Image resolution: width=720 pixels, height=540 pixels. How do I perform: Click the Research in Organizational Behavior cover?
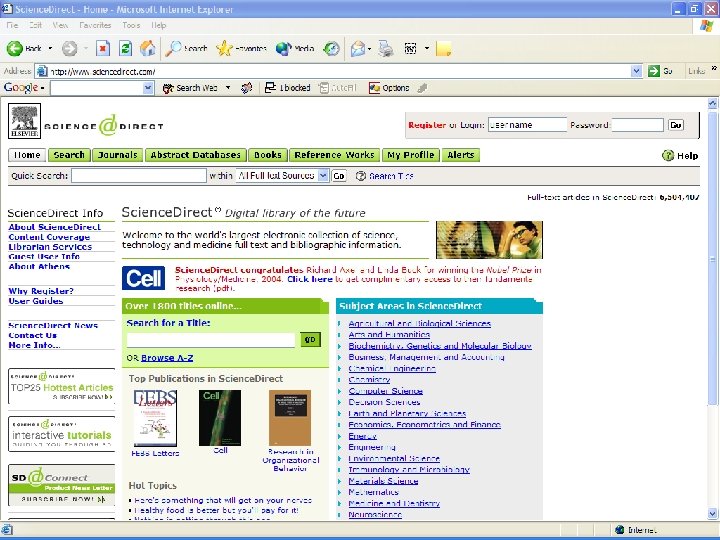tap(290, 418)
